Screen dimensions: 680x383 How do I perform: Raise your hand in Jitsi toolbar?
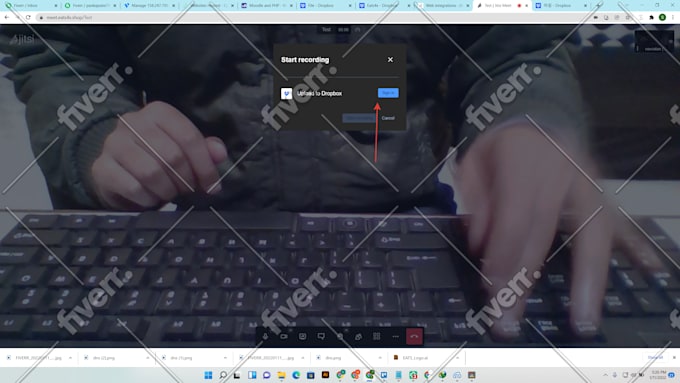340,336
